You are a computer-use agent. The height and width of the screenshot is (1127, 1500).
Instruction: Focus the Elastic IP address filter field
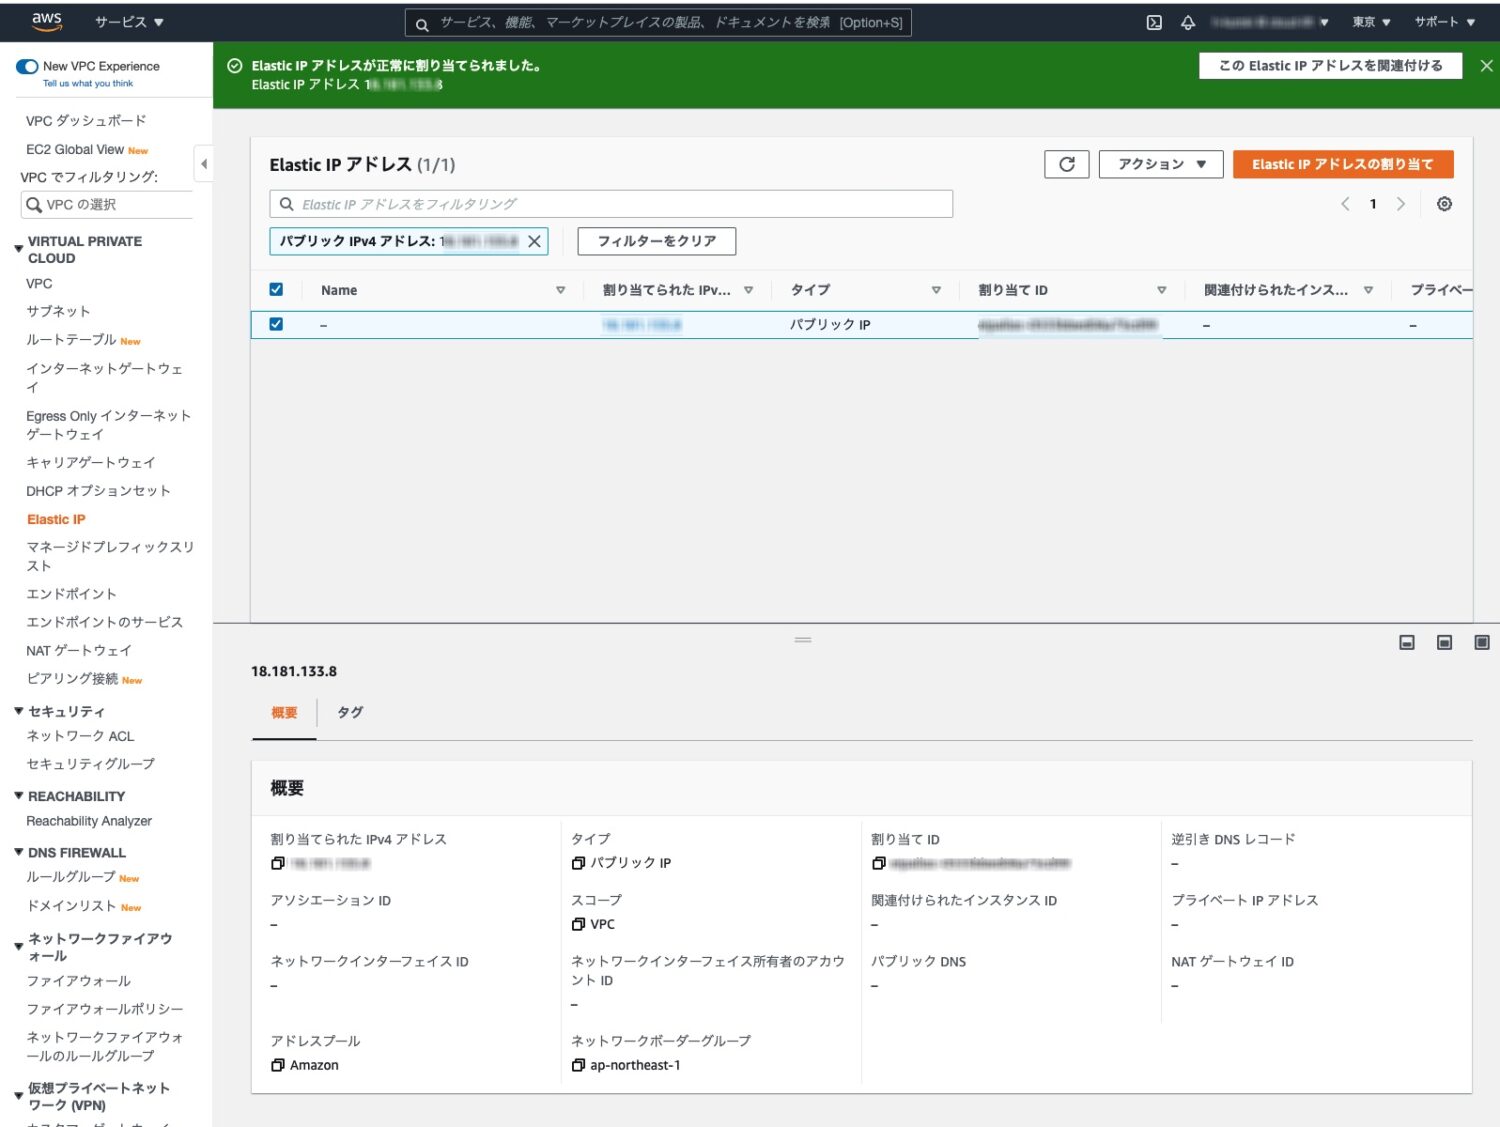click(x=611, y=204)
